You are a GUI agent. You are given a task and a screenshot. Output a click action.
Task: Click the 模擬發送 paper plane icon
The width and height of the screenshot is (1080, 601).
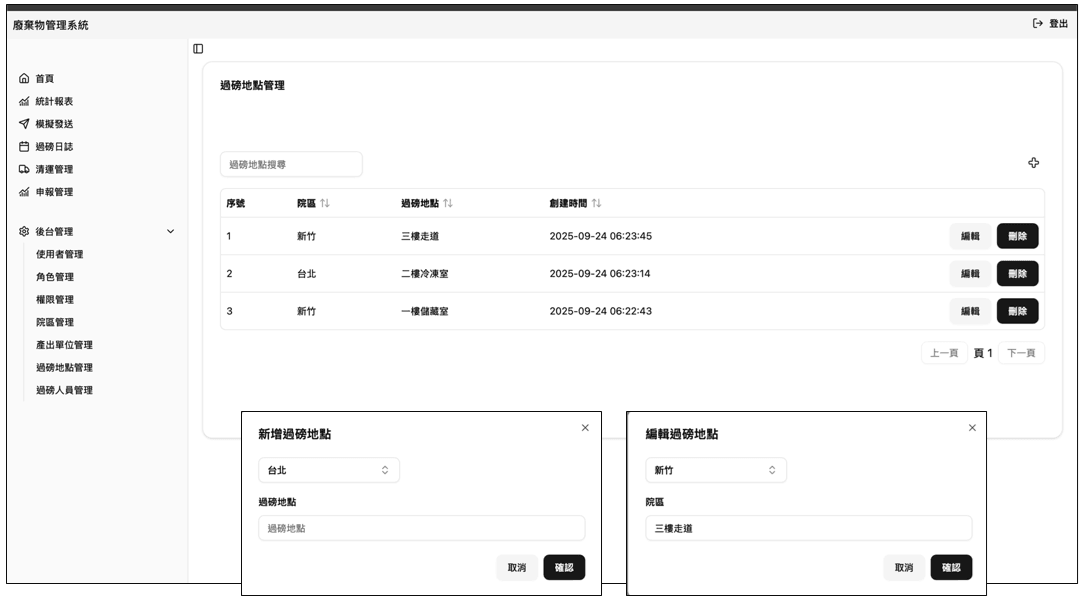tap(24, 124)
